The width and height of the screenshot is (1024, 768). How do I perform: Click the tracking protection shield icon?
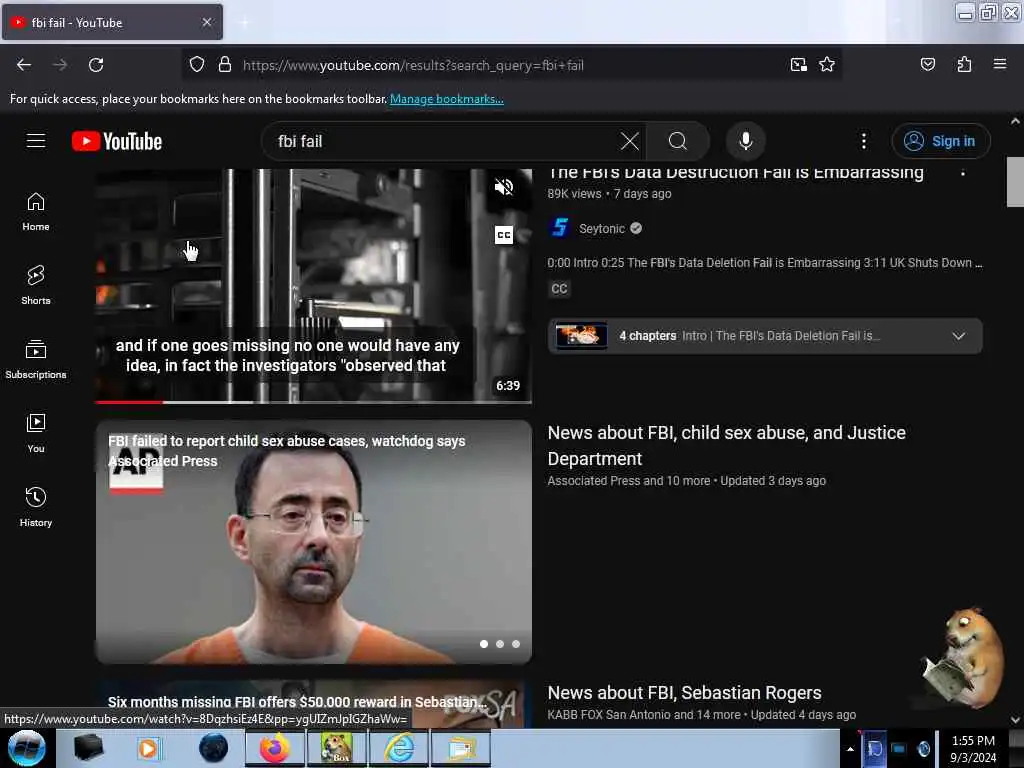point(197,65)
